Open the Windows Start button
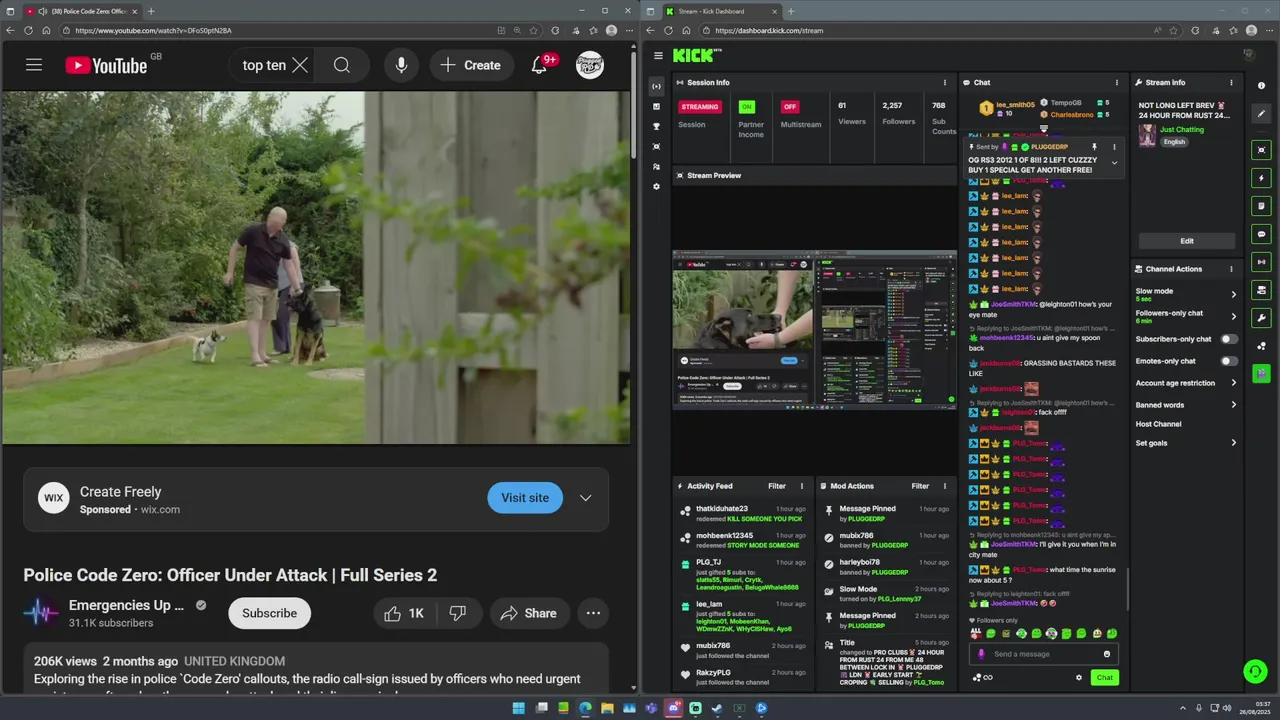Screen dimensions: 1280x720 tap(518, 708)
